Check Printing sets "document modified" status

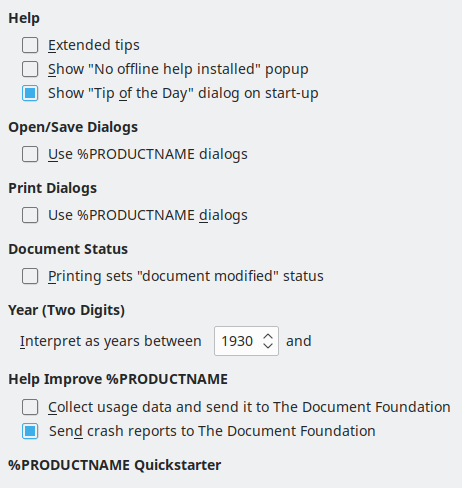click(30, 276)
